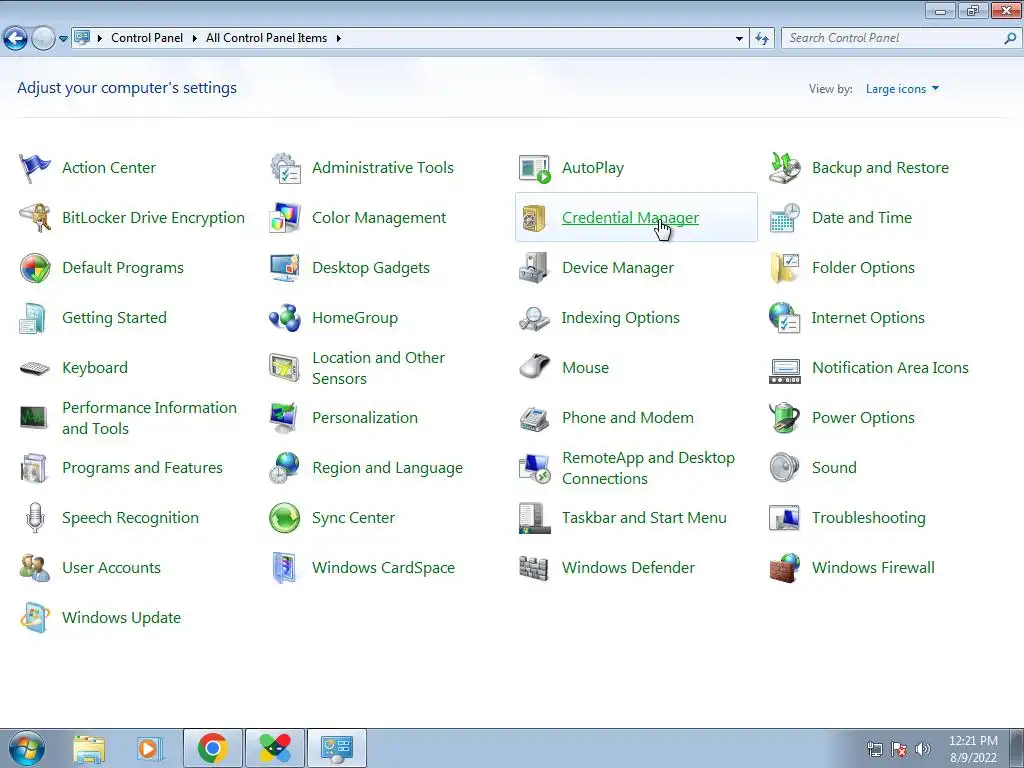Click the Back navigation button
The image size is (1024, 768).
[x=16, y=39]
